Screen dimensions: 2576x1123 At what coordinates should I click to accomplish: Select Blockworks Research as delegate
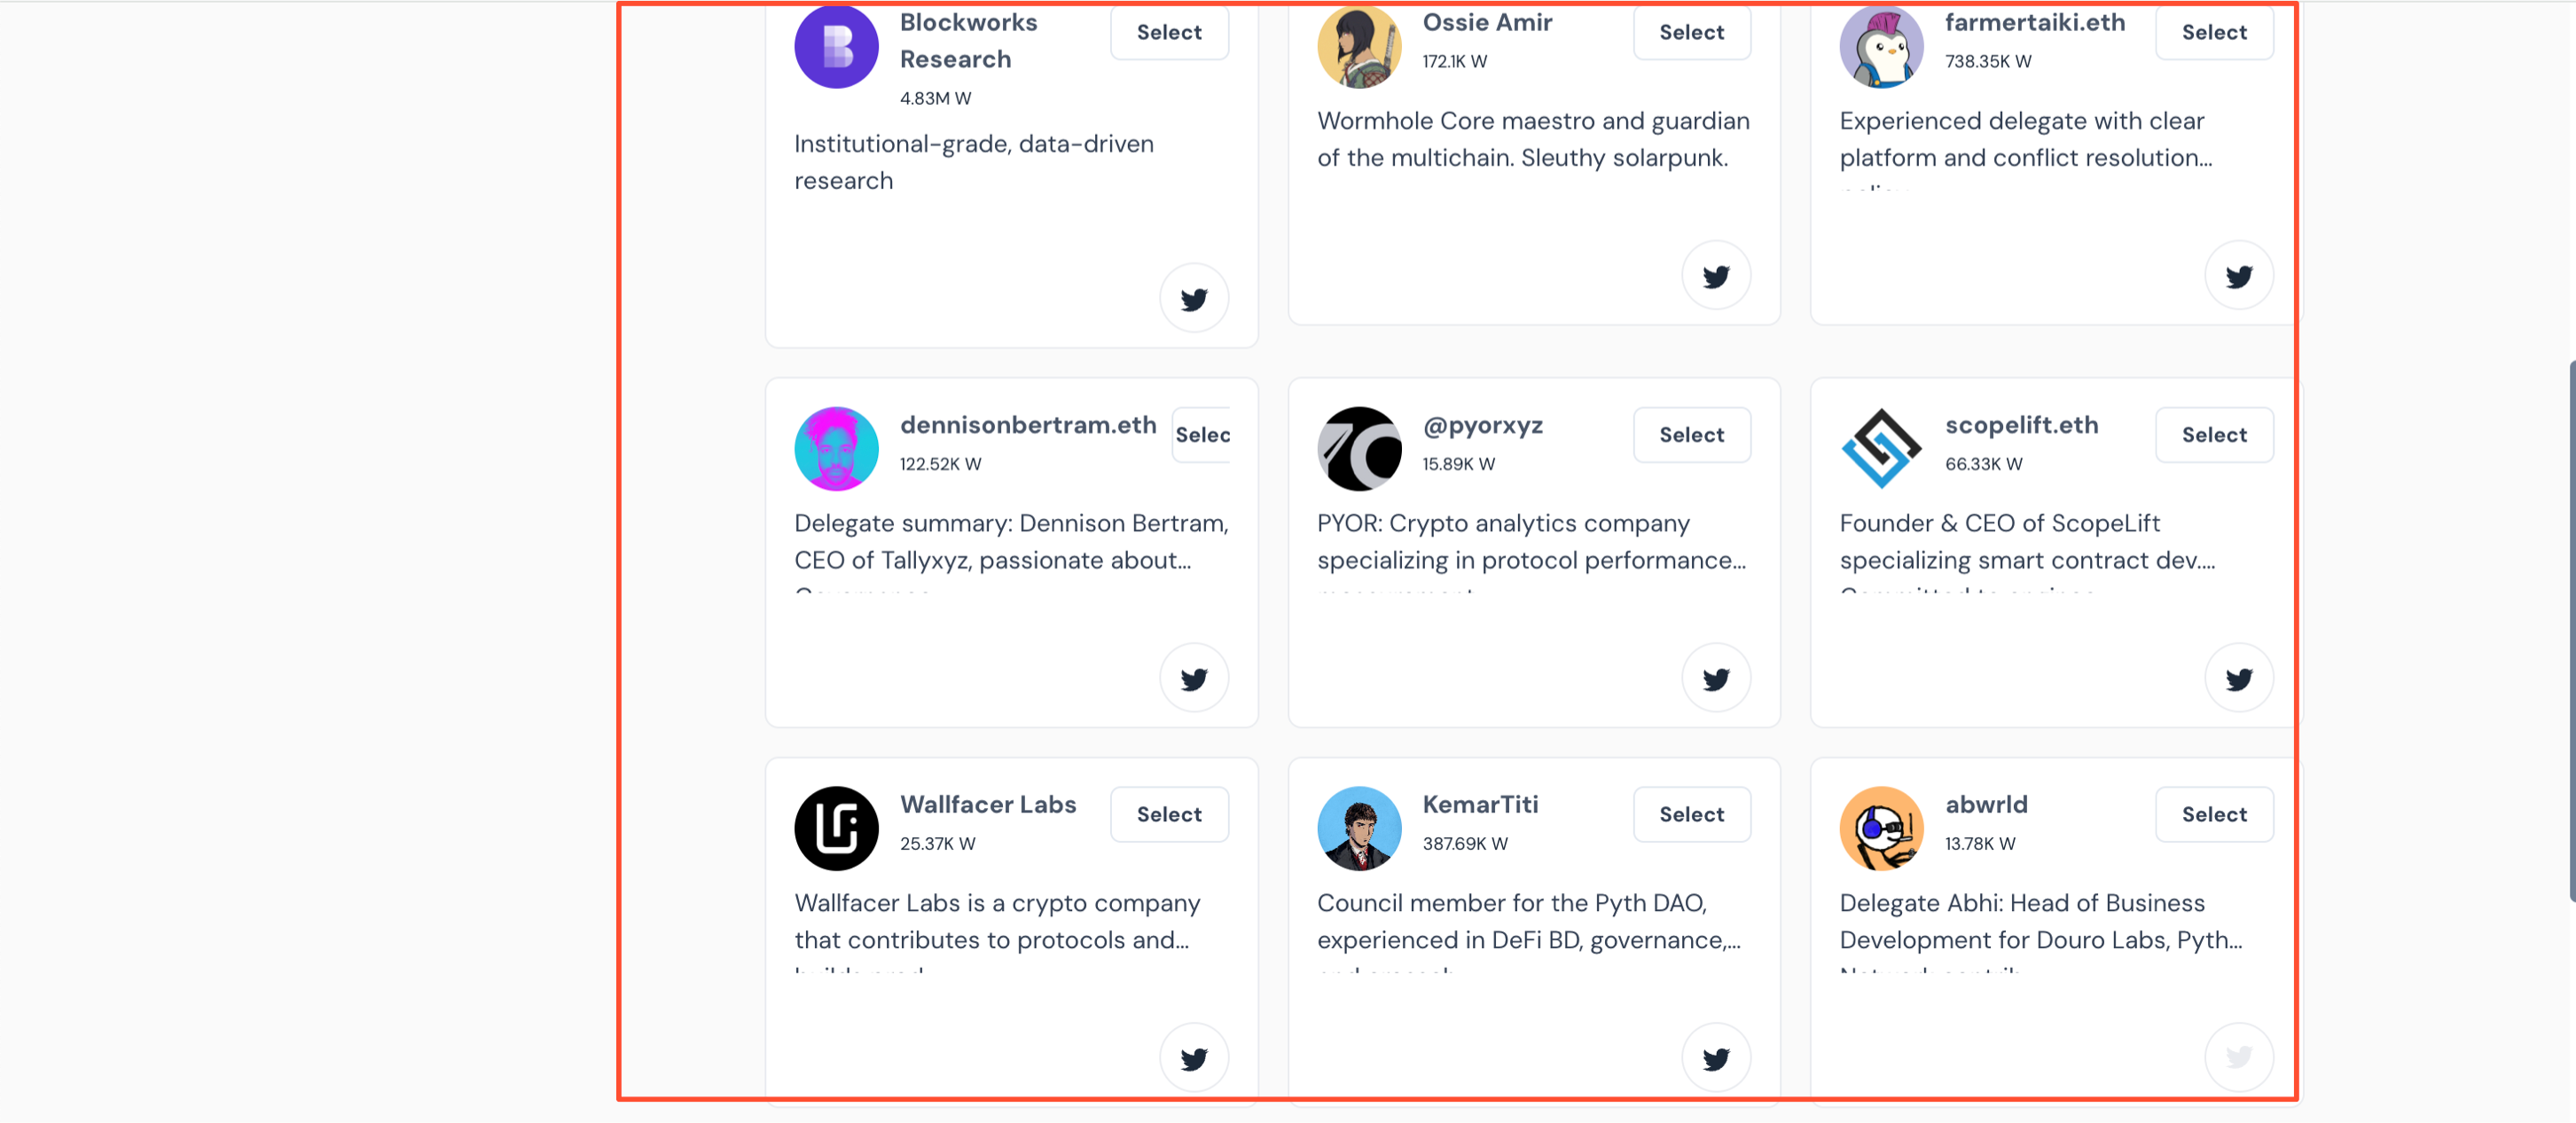[x=1169, y=32]
